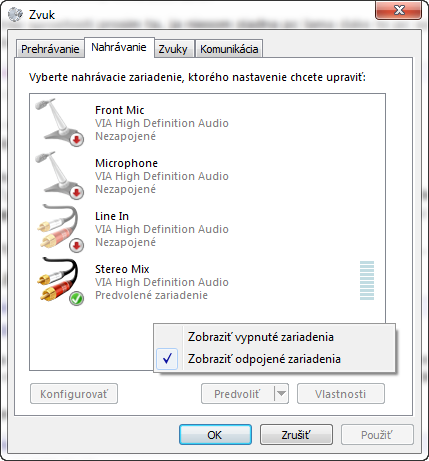This screenshot has height=461, width=429.
Task: Click the Zvuk speaker icon in title bar
Action: (x=15, y=15)
